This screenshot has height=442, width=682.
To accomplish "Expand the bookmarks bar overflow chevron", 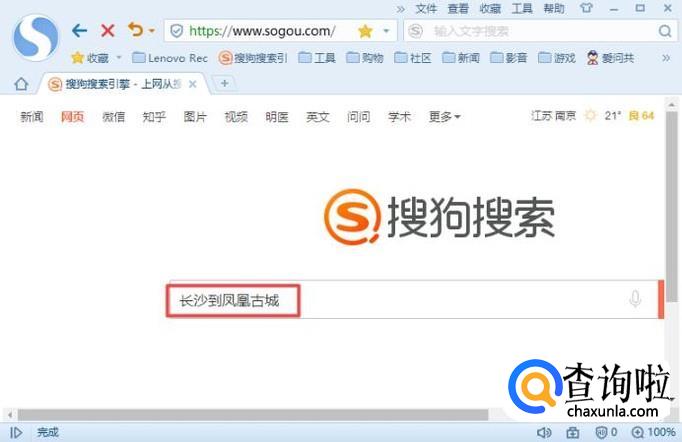I will click(666, 58).
